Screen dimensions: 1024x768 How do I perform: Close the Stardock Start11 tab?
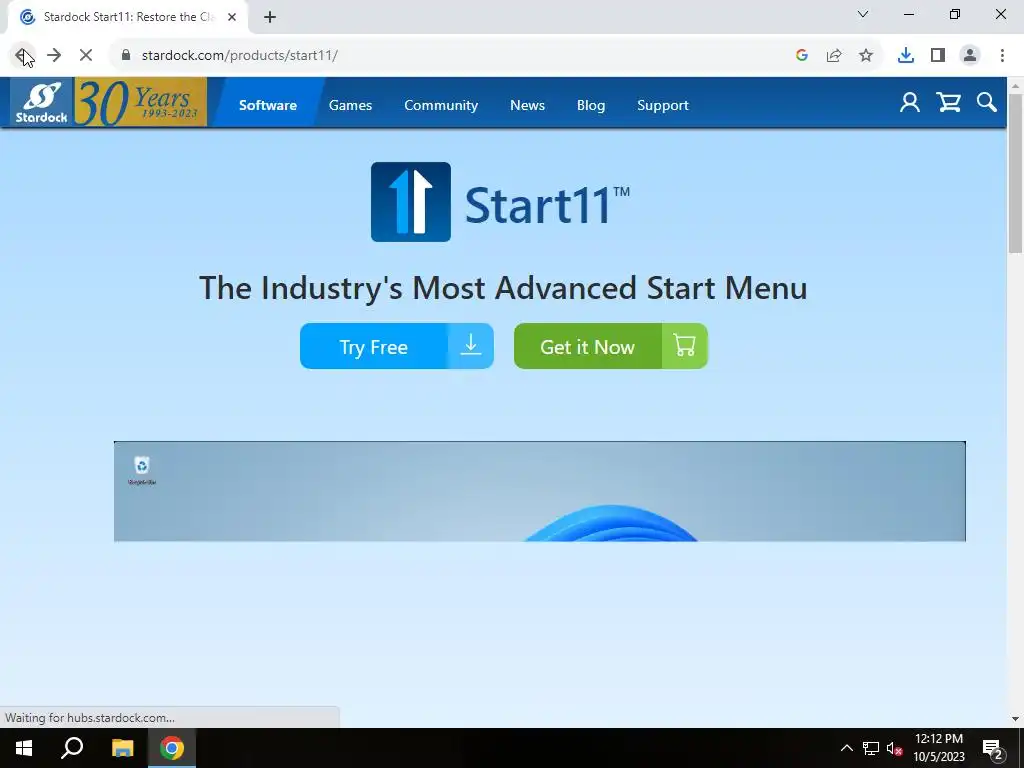pos(232,18)
